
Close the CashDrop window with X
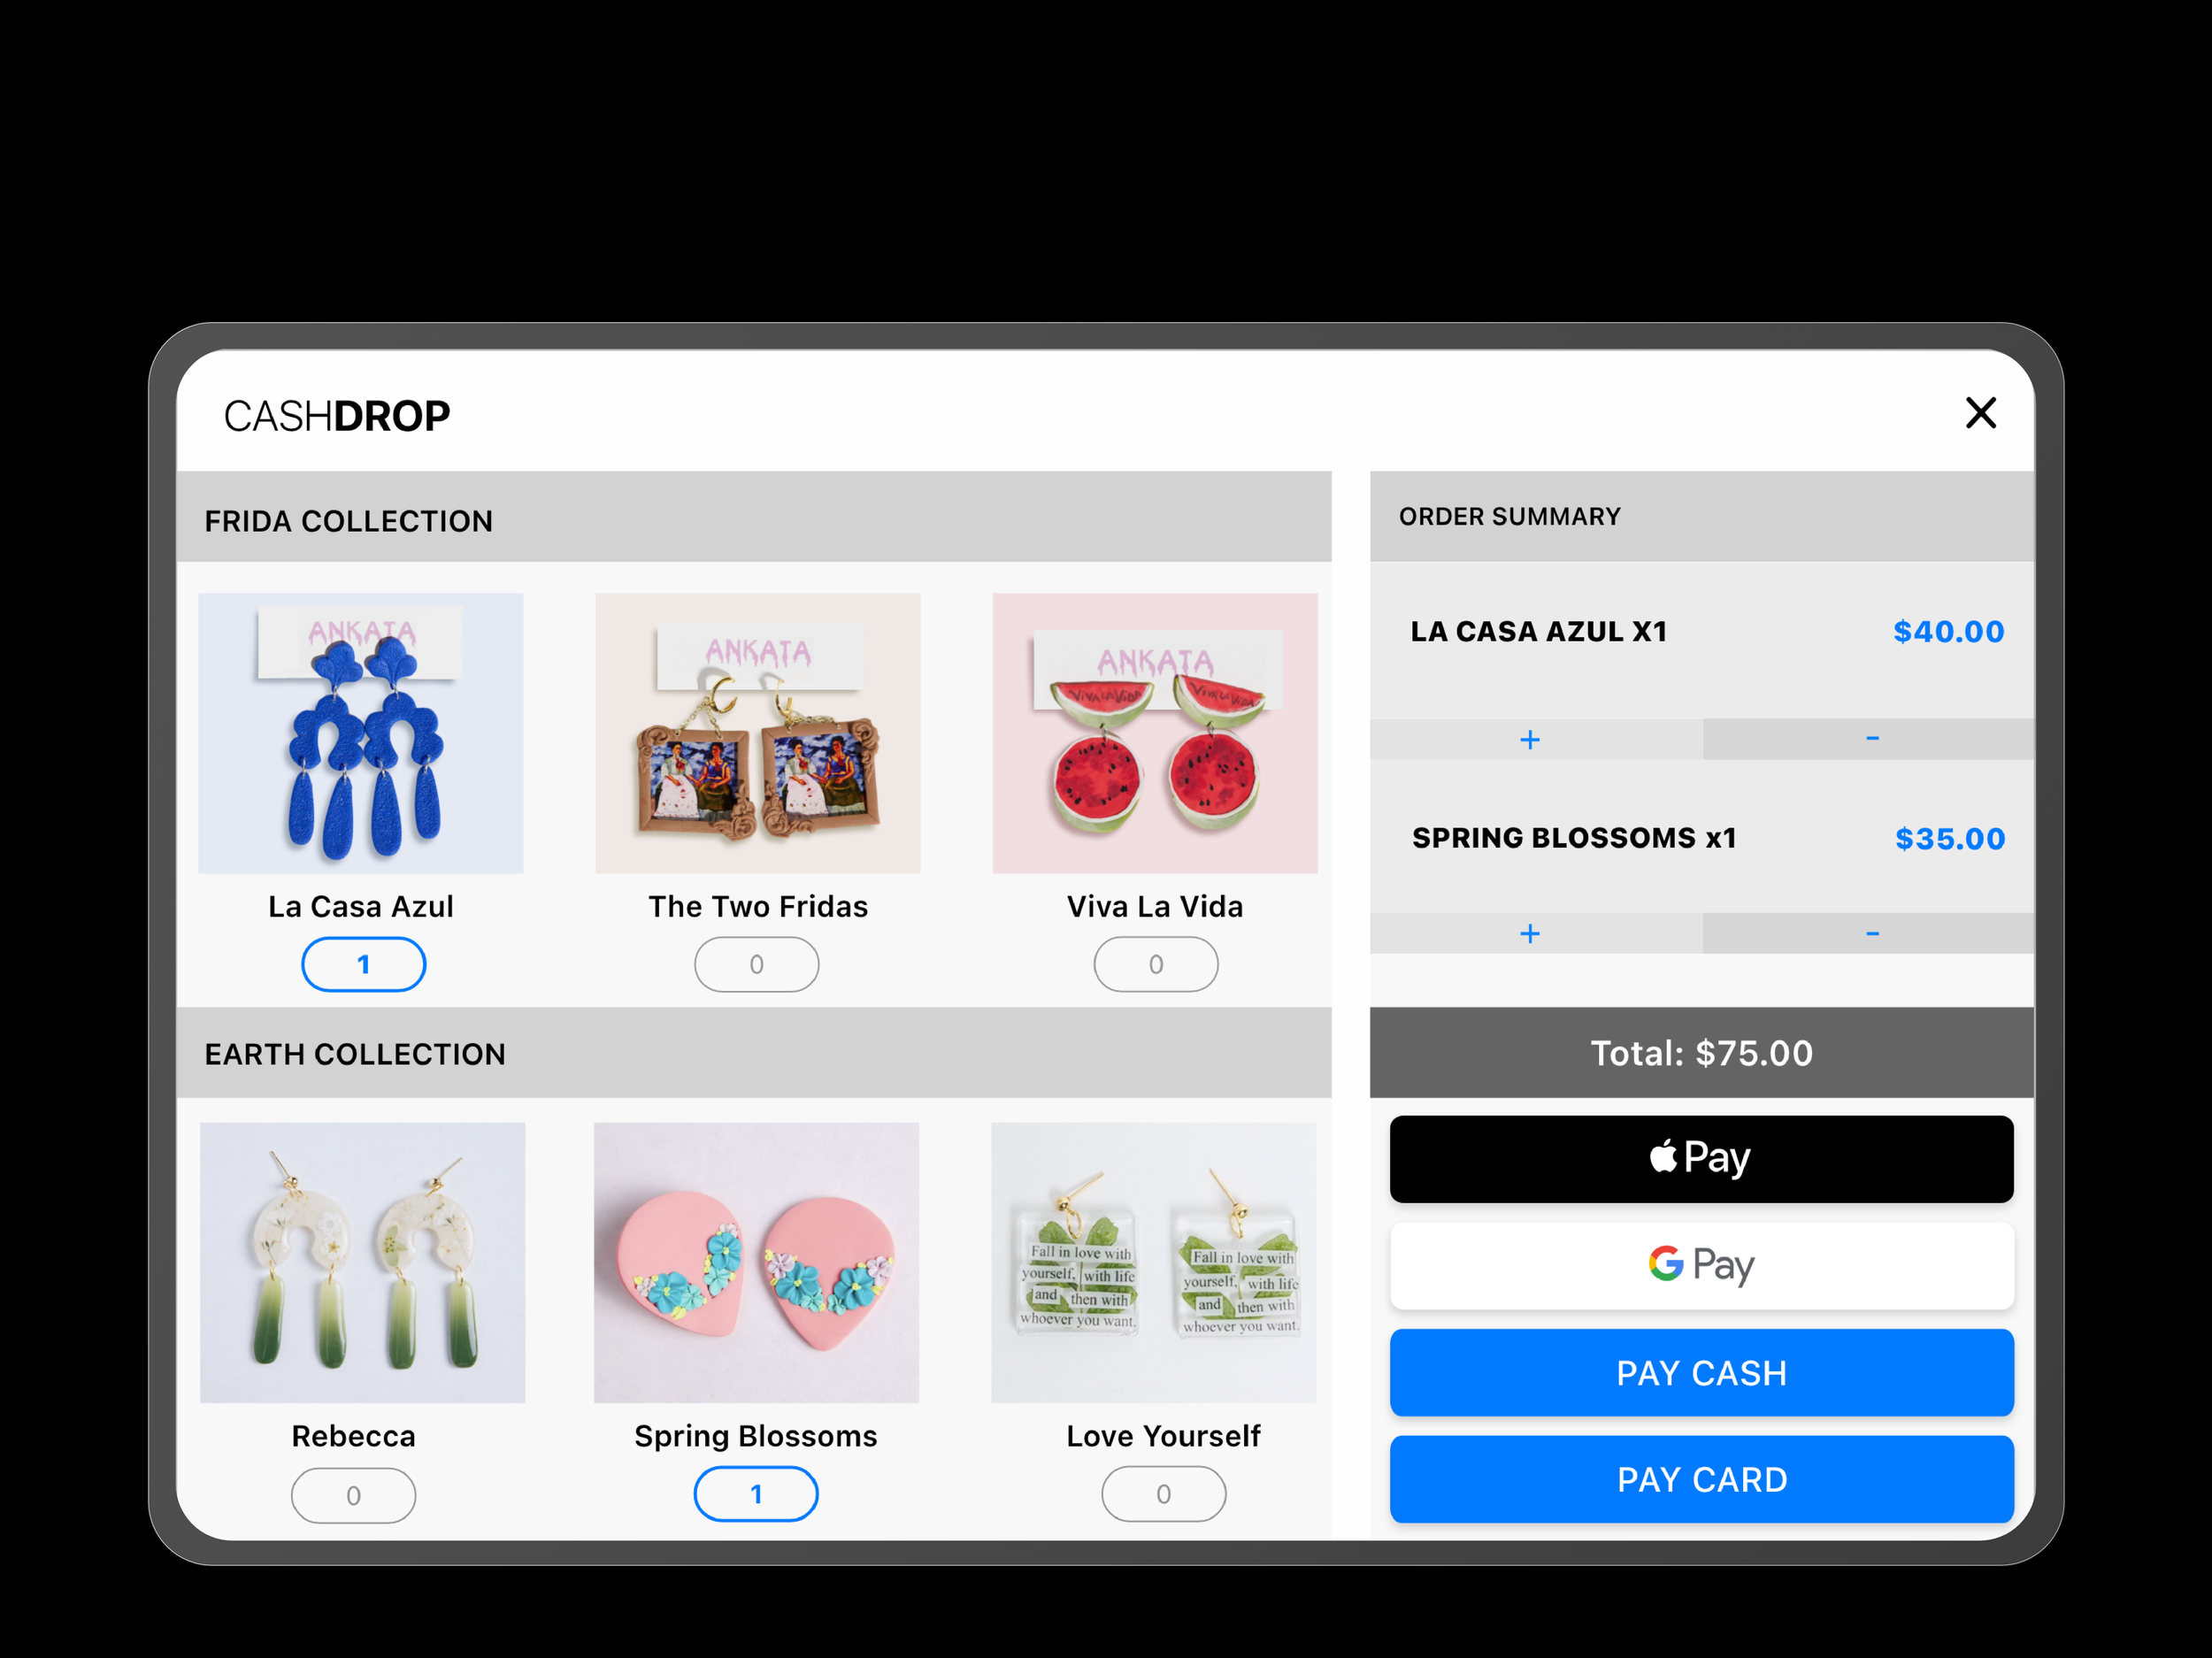click(1980, 413)
